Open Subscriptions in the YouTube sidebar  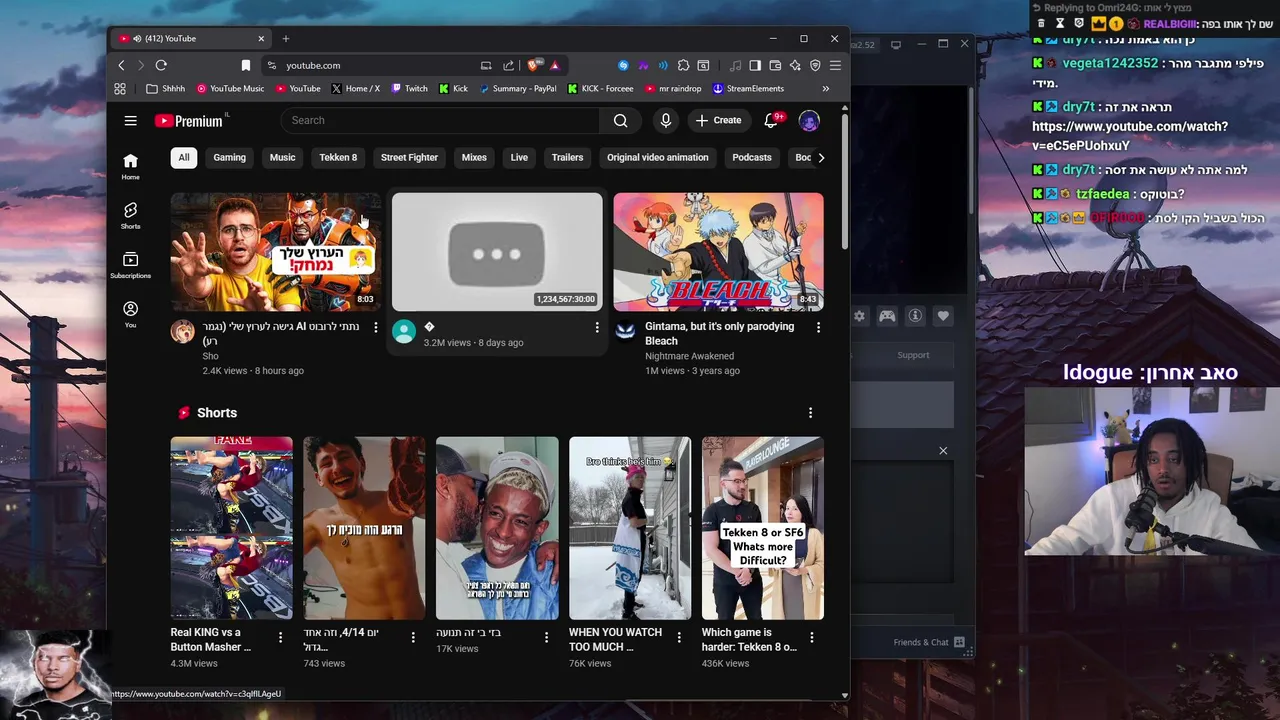(130, 265)
